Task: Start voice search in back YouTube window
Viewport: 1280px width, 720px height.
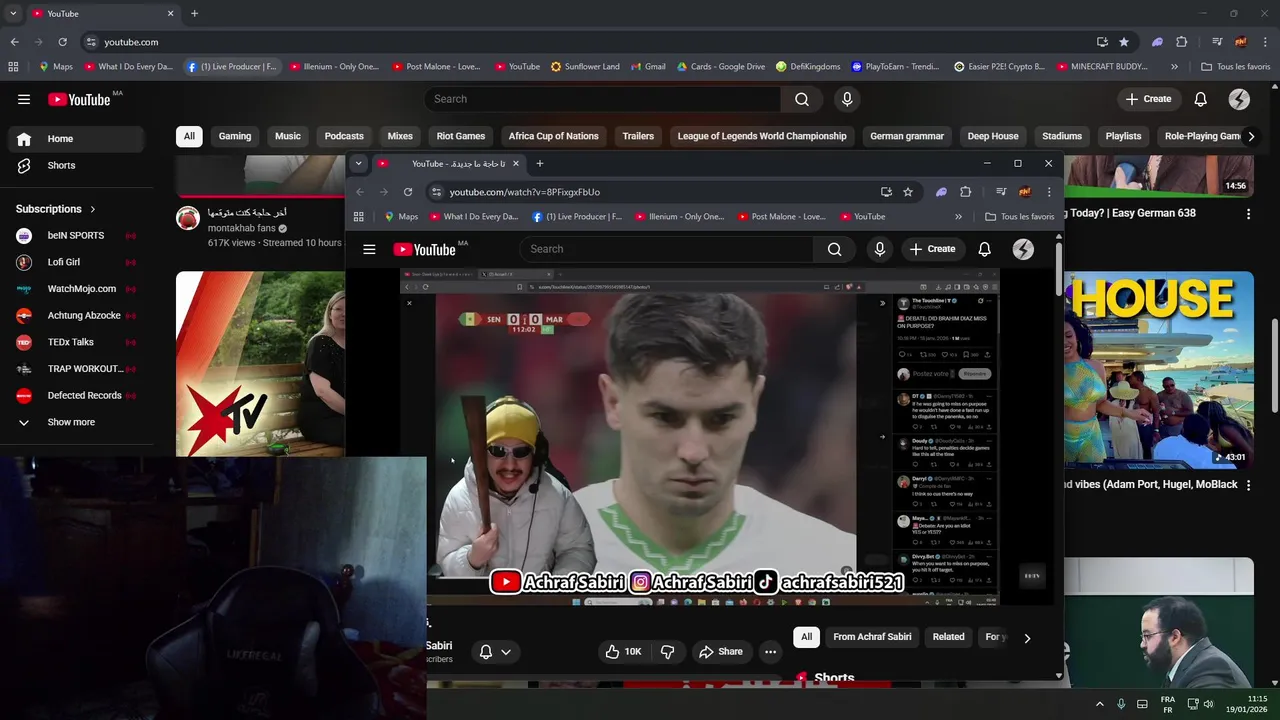Action: click(x=847, y=99)
